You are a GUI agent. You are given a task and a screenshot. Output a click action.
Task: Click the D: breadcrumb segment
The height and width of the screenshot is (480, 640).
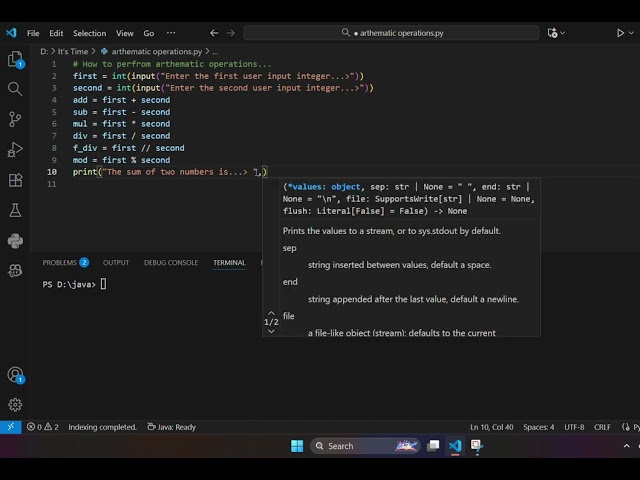pyautogui.click(x=44, y=51)
